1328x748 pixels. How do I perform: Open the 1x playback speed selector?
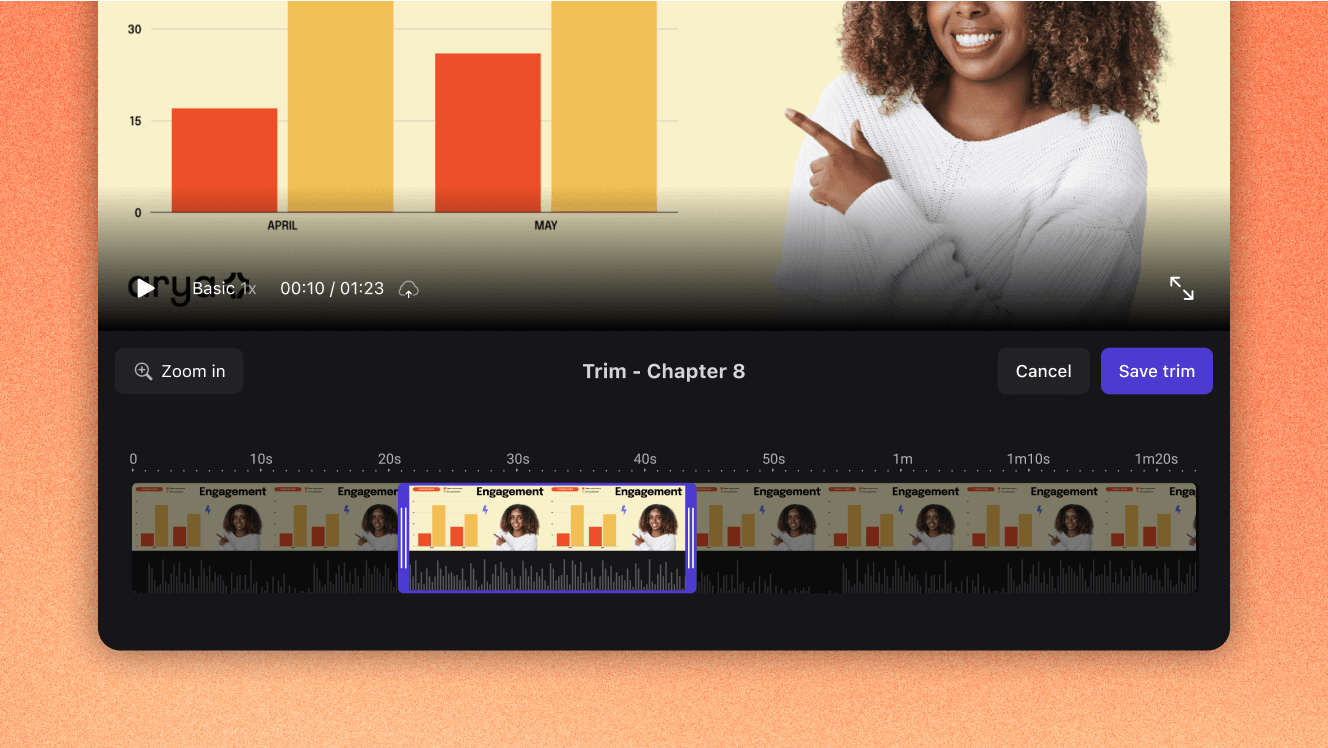[248, 288]
